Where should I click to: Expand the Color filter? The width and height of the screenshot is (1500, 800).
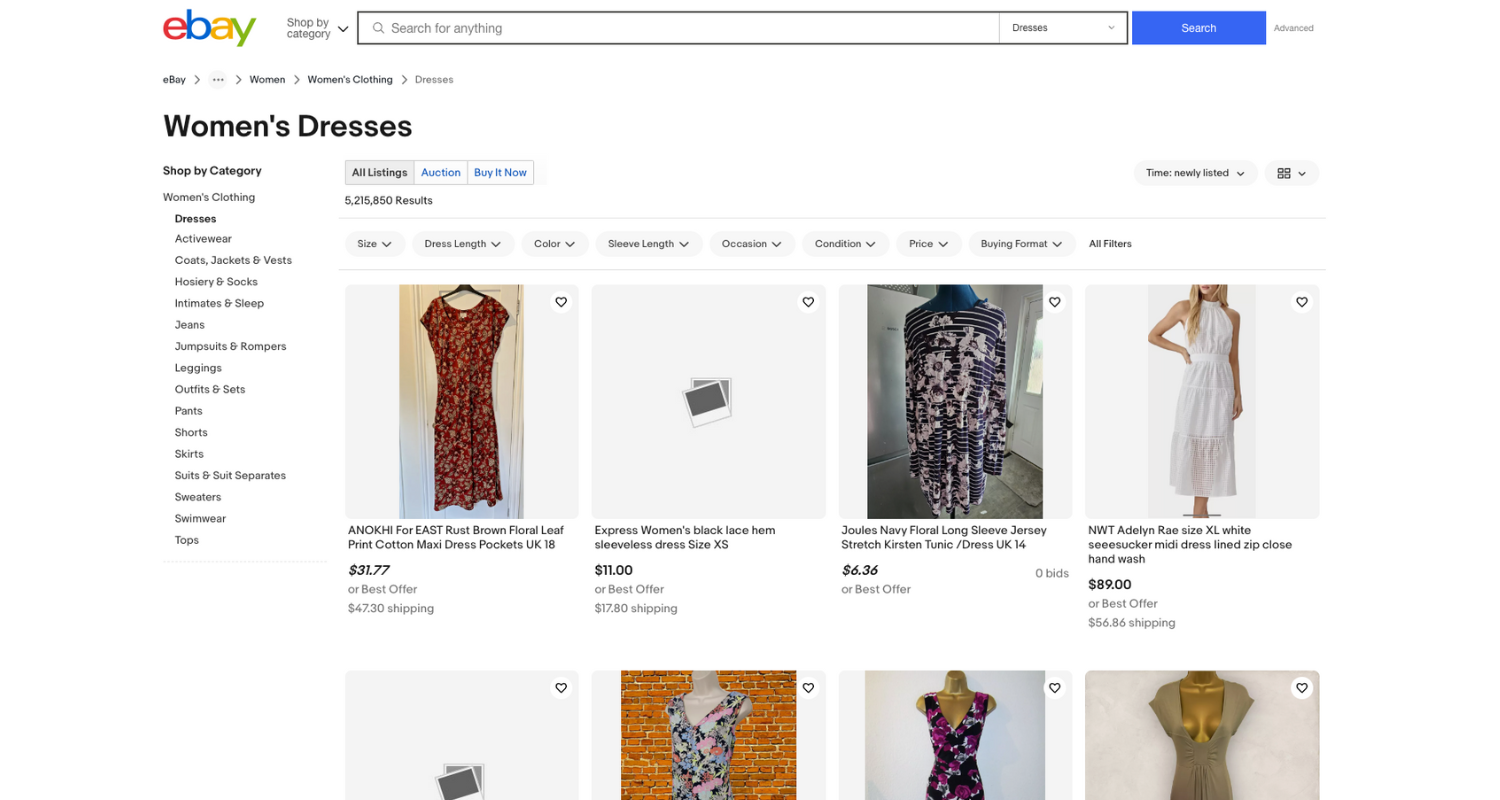point(555,244)
